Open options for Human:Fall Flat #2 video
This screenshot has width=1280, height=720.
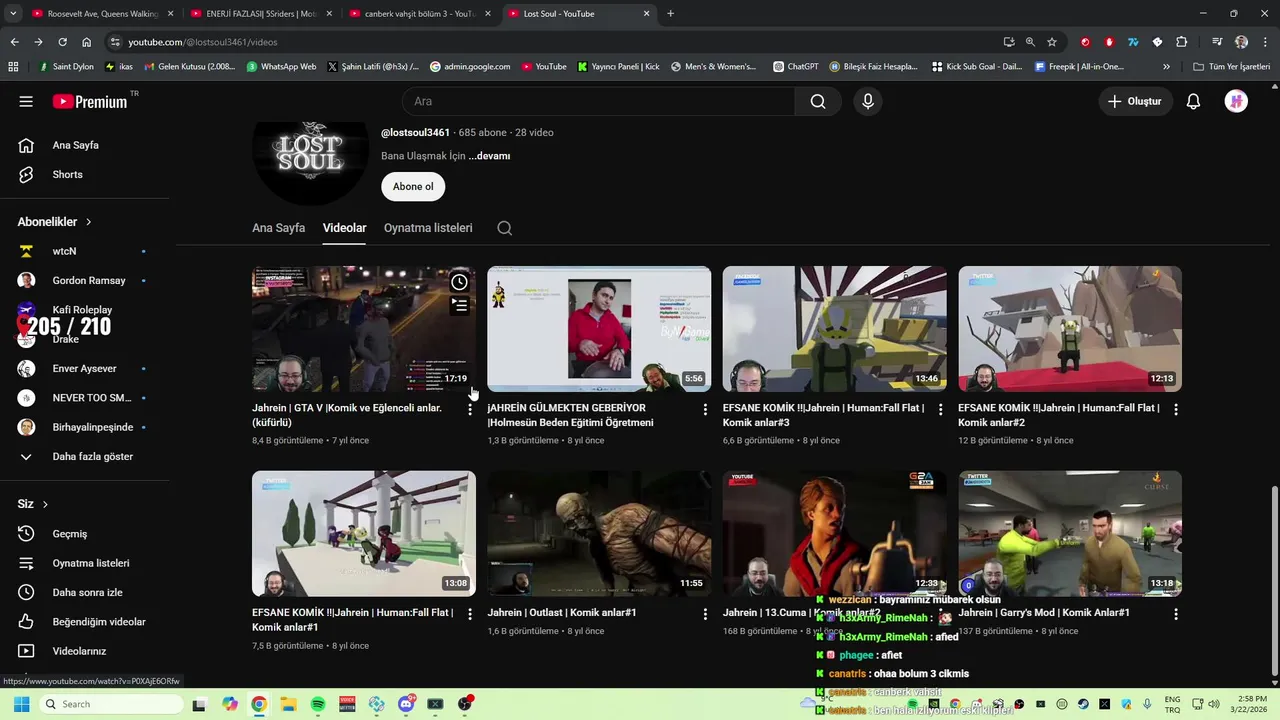coord(1176,410)
